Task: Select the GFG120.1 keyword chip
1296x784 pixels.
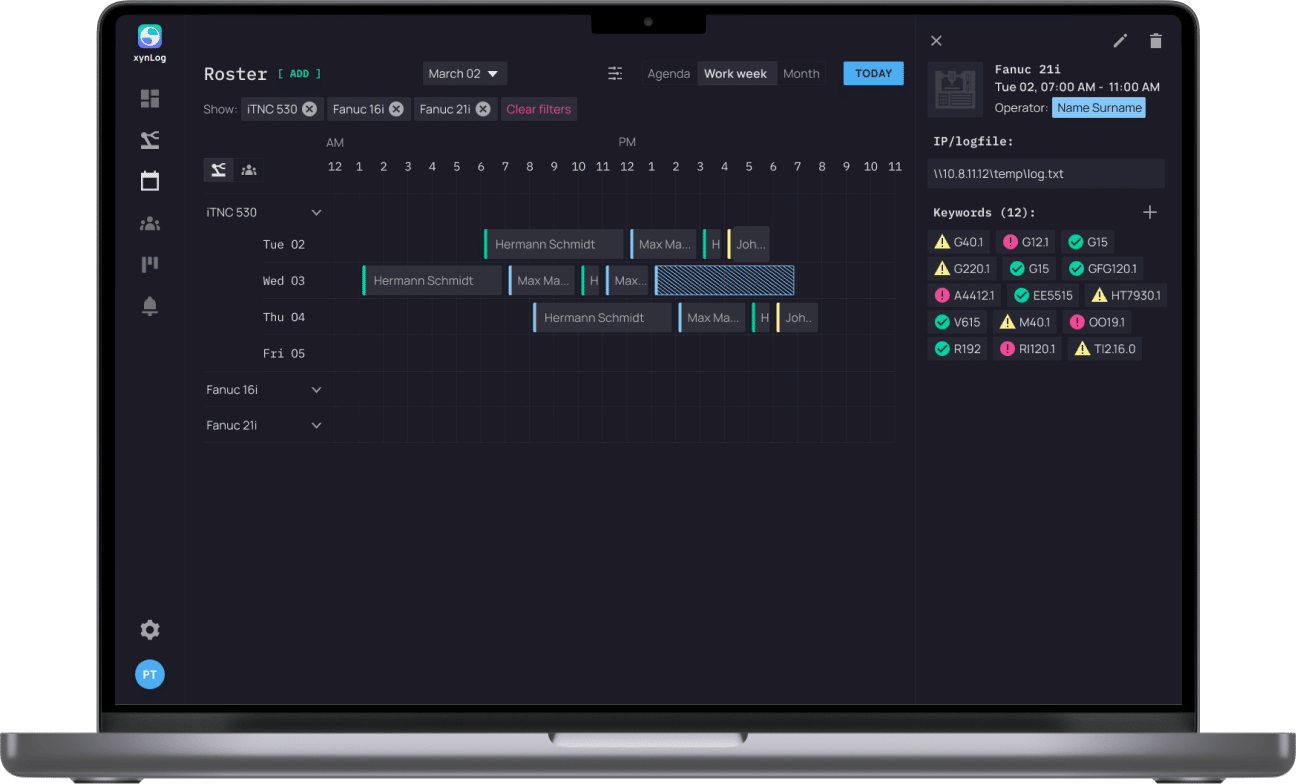Action: coord(1102,268)
